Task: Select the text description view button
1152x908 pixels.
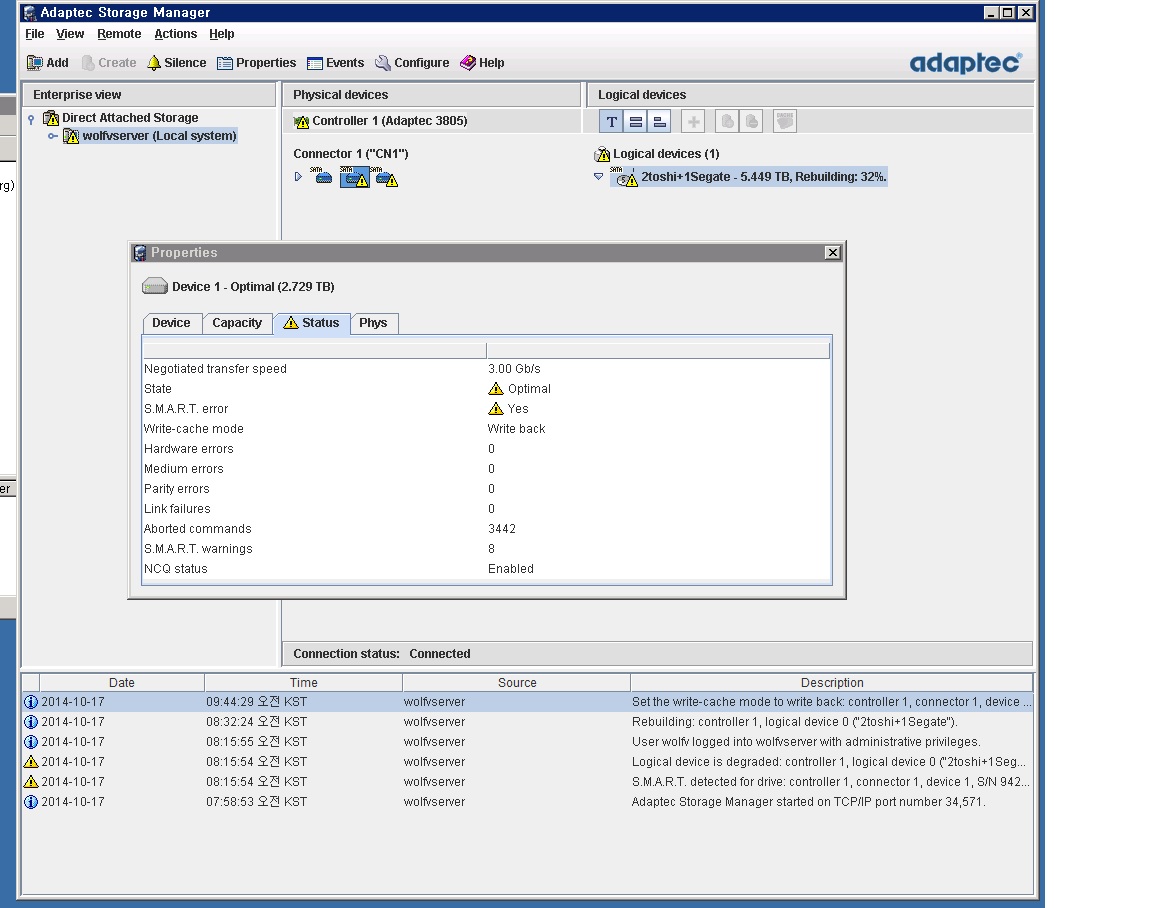Action: point(611,122)
